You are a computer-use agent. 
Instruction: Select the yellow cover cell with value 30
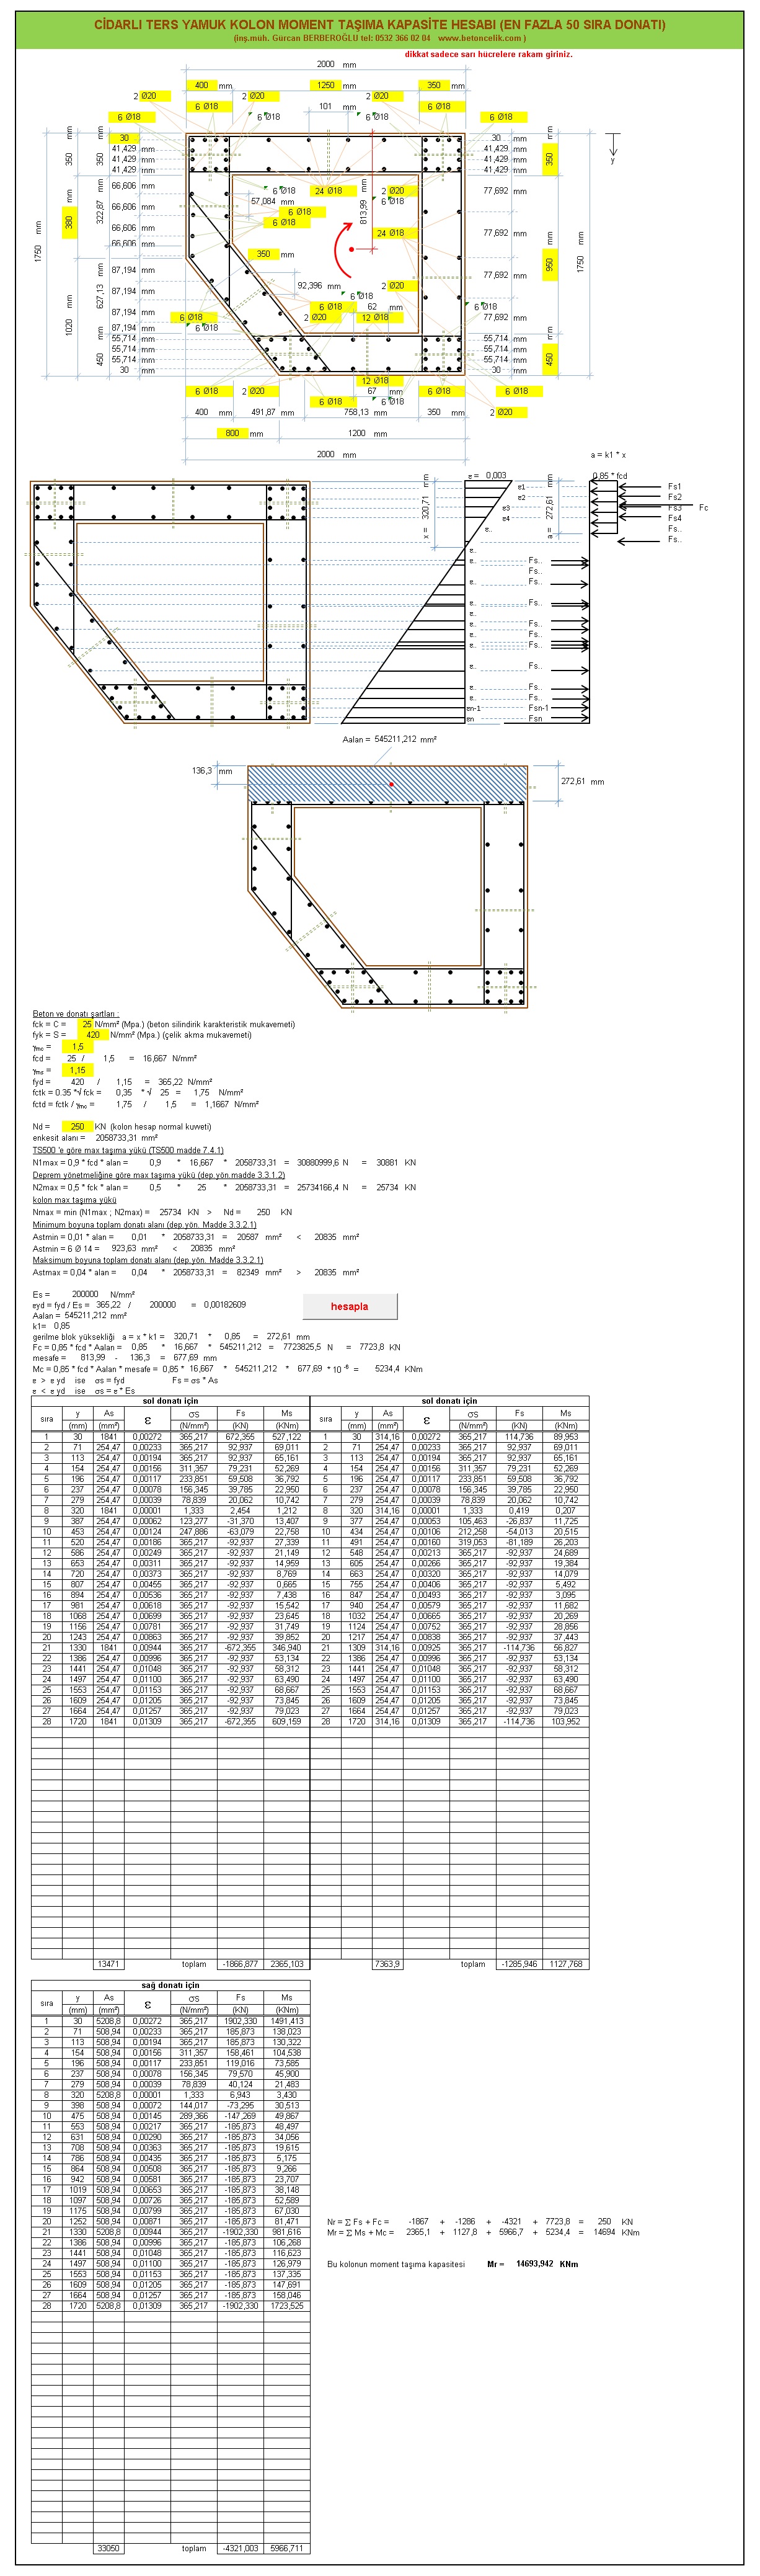tap(124, 138)
